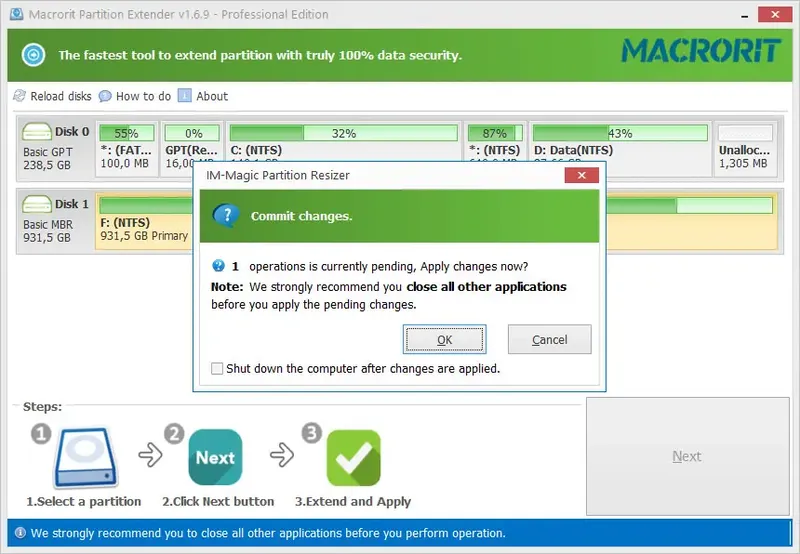Click the 55% usage bar of FAT partition
800x554 pixels.
click(x=127, y=133)
